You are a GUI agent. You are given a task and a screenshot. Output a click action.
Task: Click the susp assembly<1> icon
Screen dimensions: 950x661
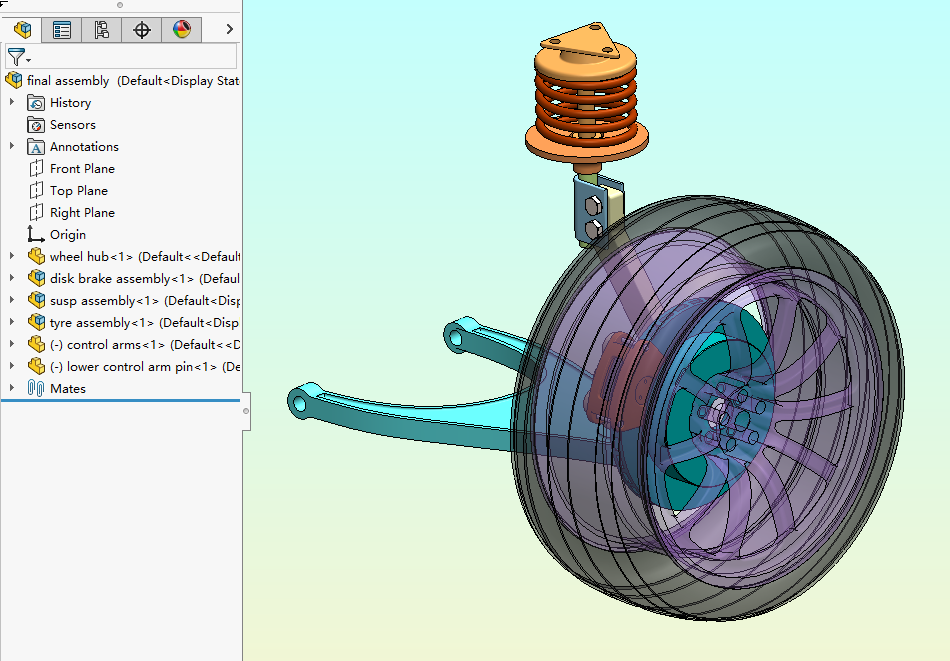pos(36,300)
